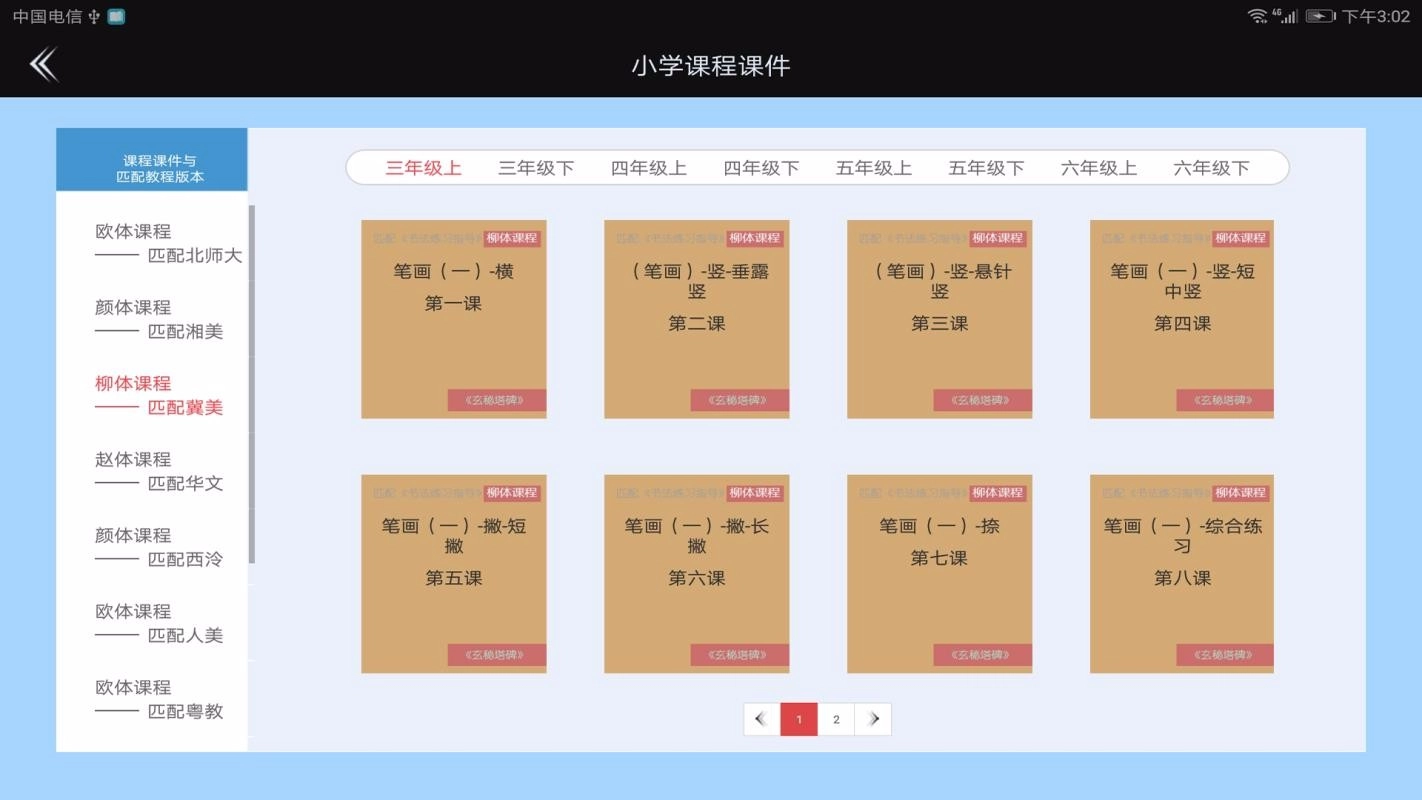Open lesson 笔画（一）-捺 第七课
This screenshot has width=1422, height=800.
pyautogui.click(x=939, y=573)
